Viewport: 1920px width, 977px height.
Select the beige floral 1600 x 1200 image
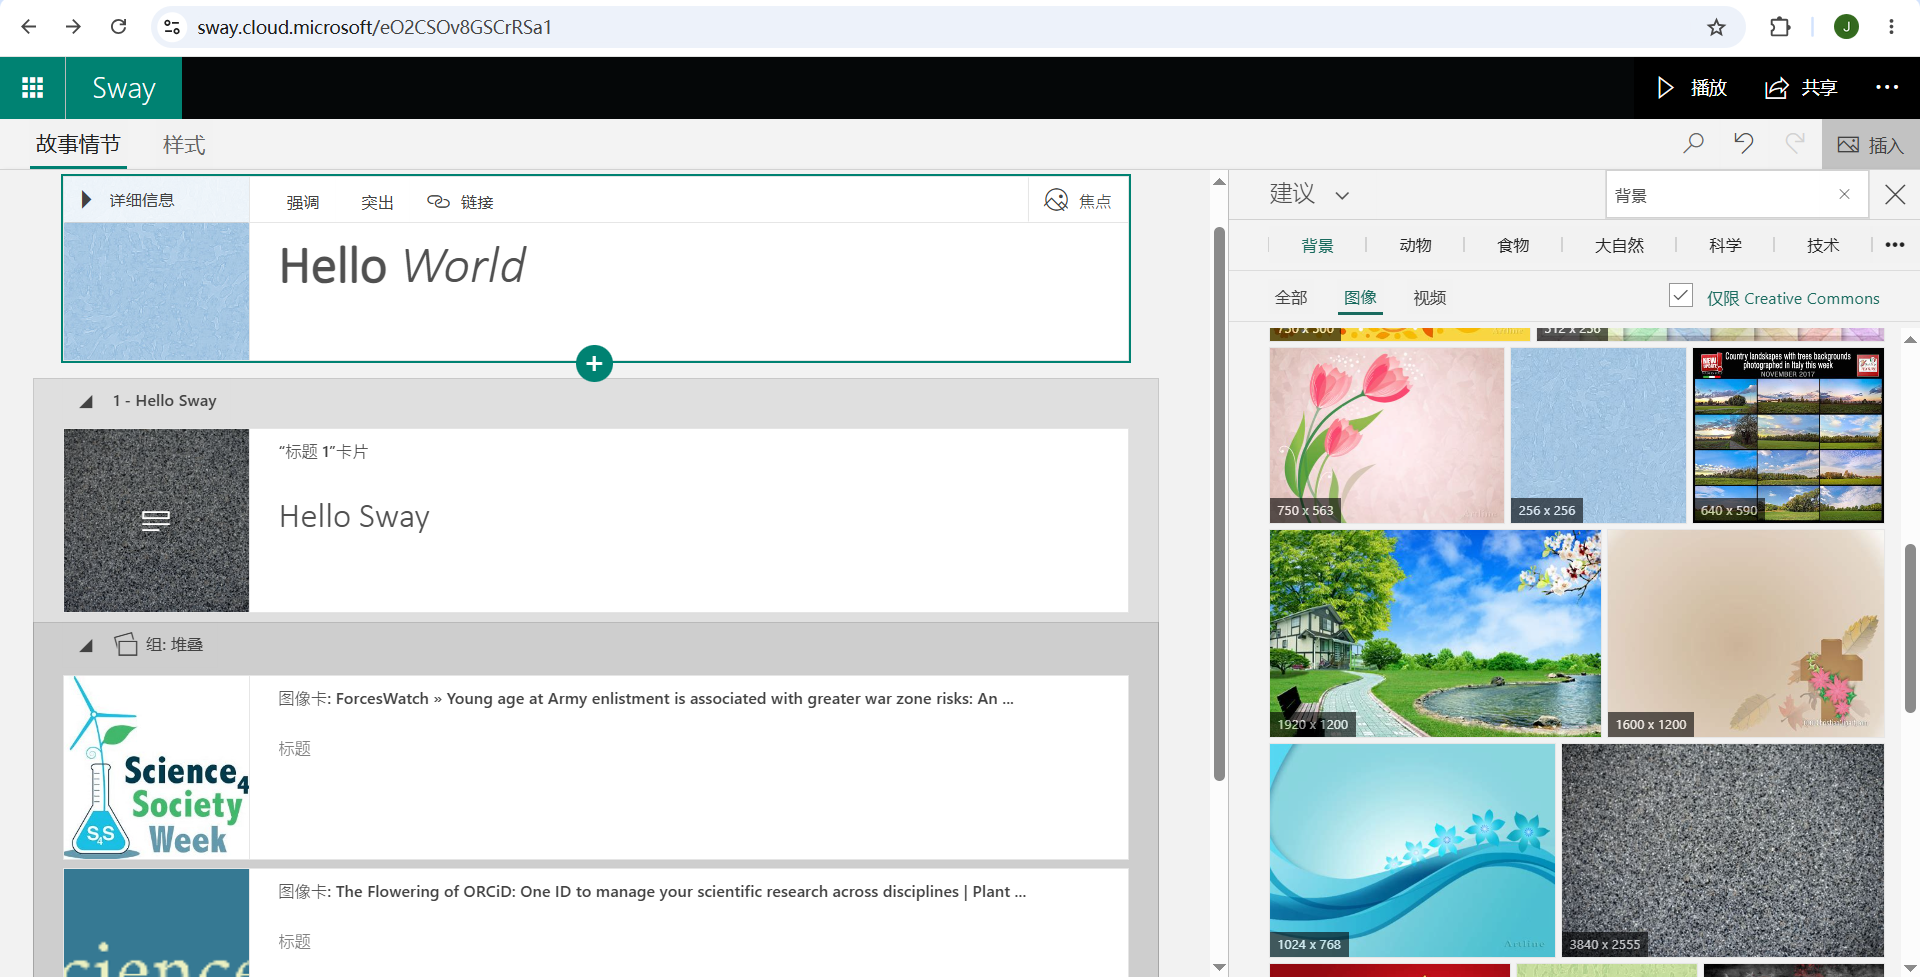pyautogui.click(x=1746, y=633)
